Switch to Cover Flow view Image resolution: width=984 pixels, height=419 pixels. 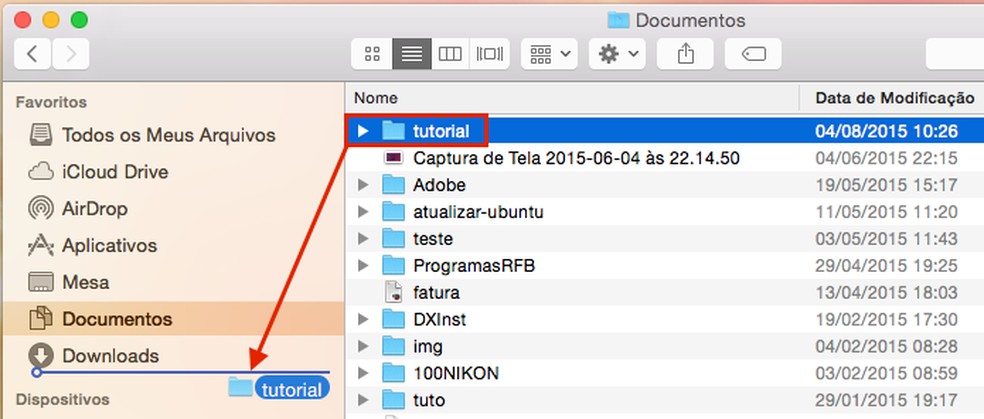[x=490, y=53]
